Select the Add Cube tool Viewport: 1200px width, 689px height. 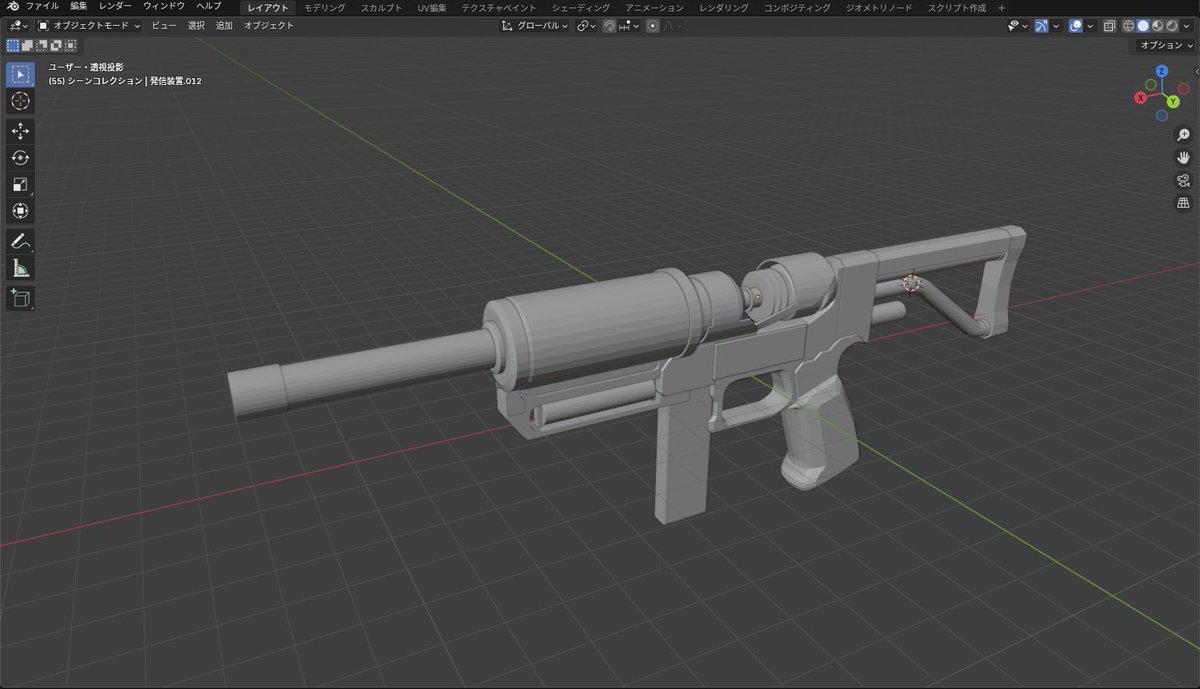[21, 298]
